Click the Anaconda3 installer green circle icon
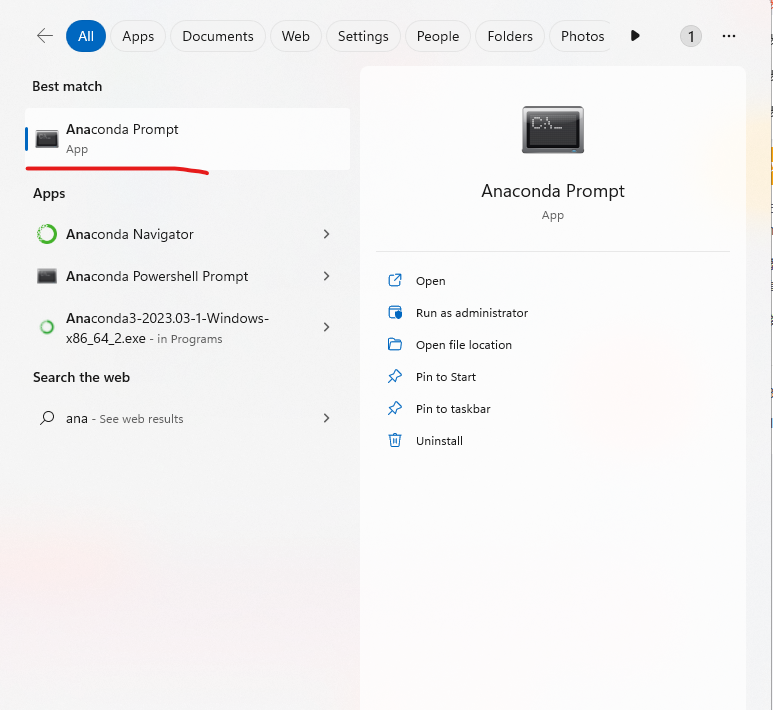The width and height of the screenshot is (773, 710). (x=47, y=327)
